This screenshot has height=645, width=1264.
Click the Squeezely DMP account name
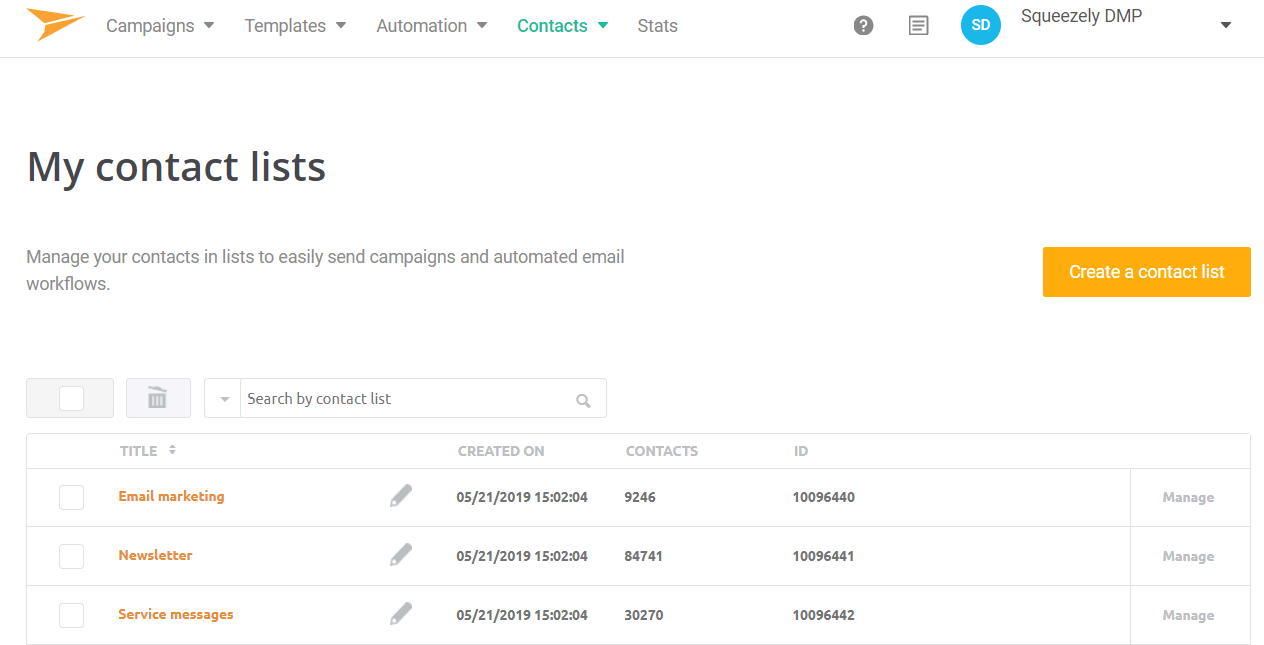coord(1081,16)
